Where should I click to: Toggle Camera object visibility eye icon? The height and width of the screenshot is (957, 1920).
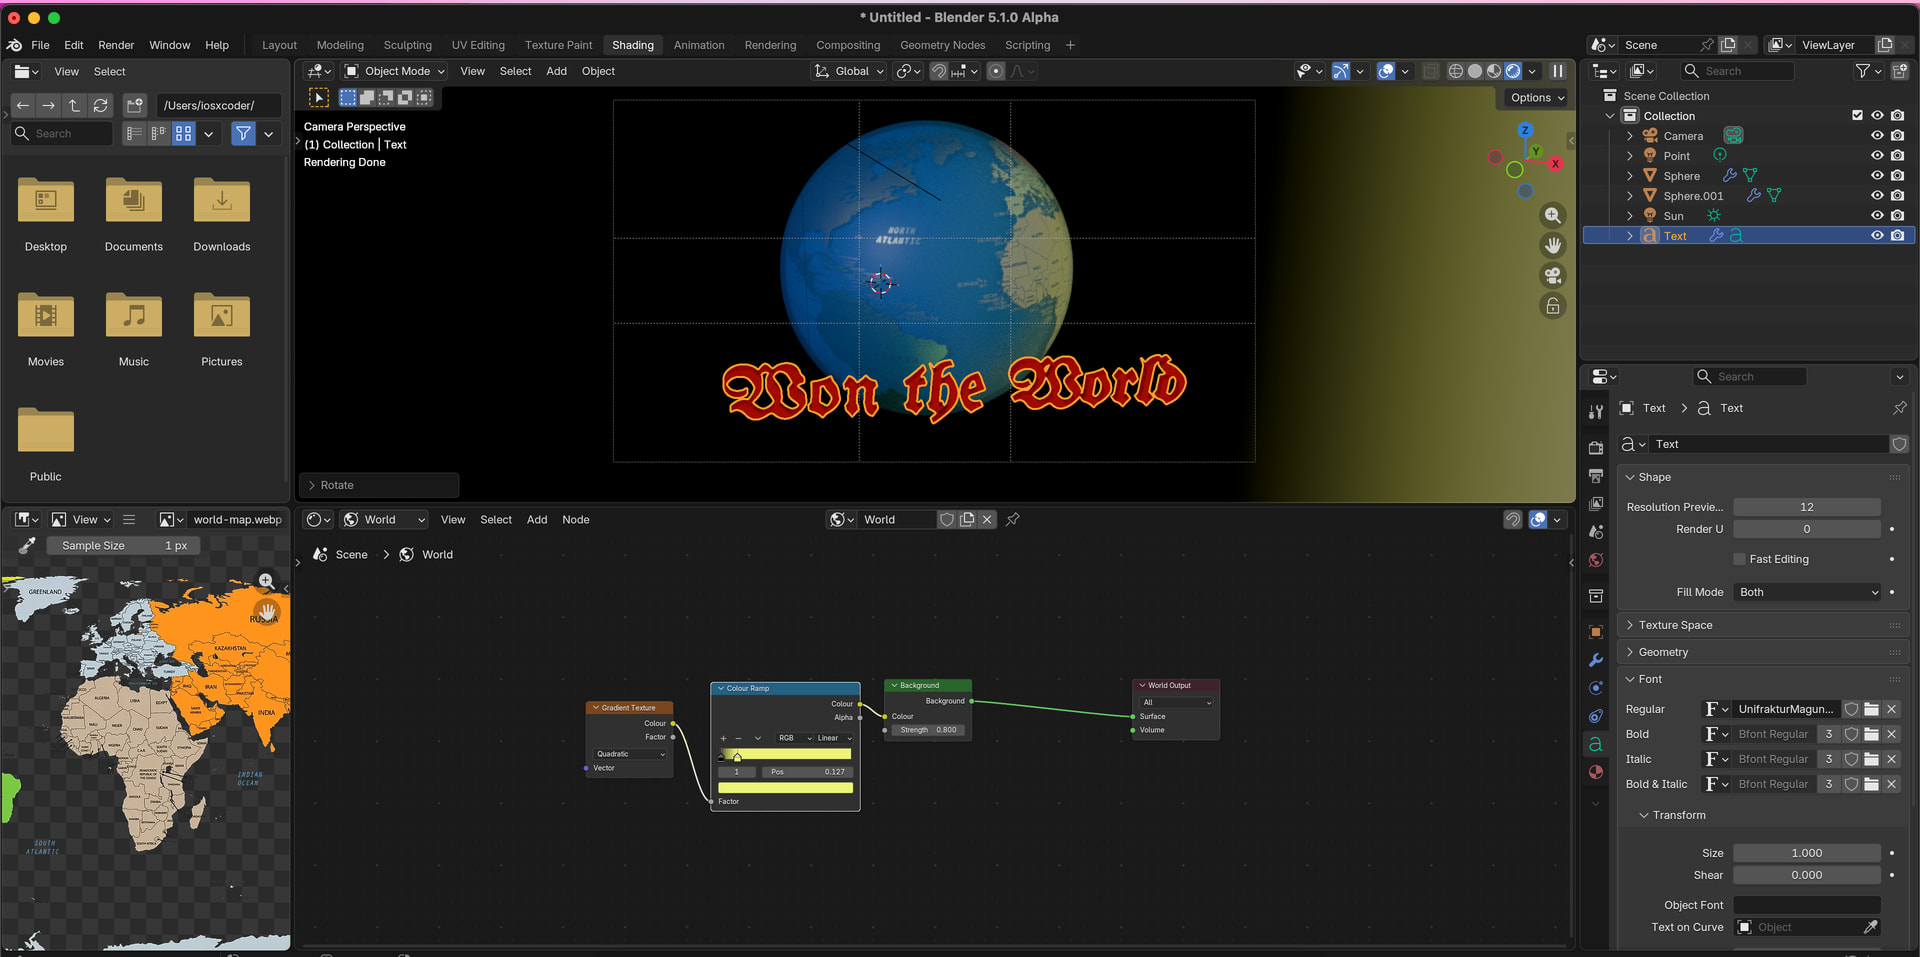(x=1877, y=136)
